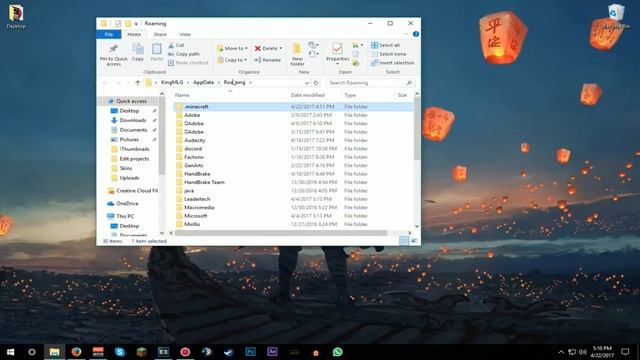
Task: Open Properties of selected item
Action: click(x=338, y=53)
